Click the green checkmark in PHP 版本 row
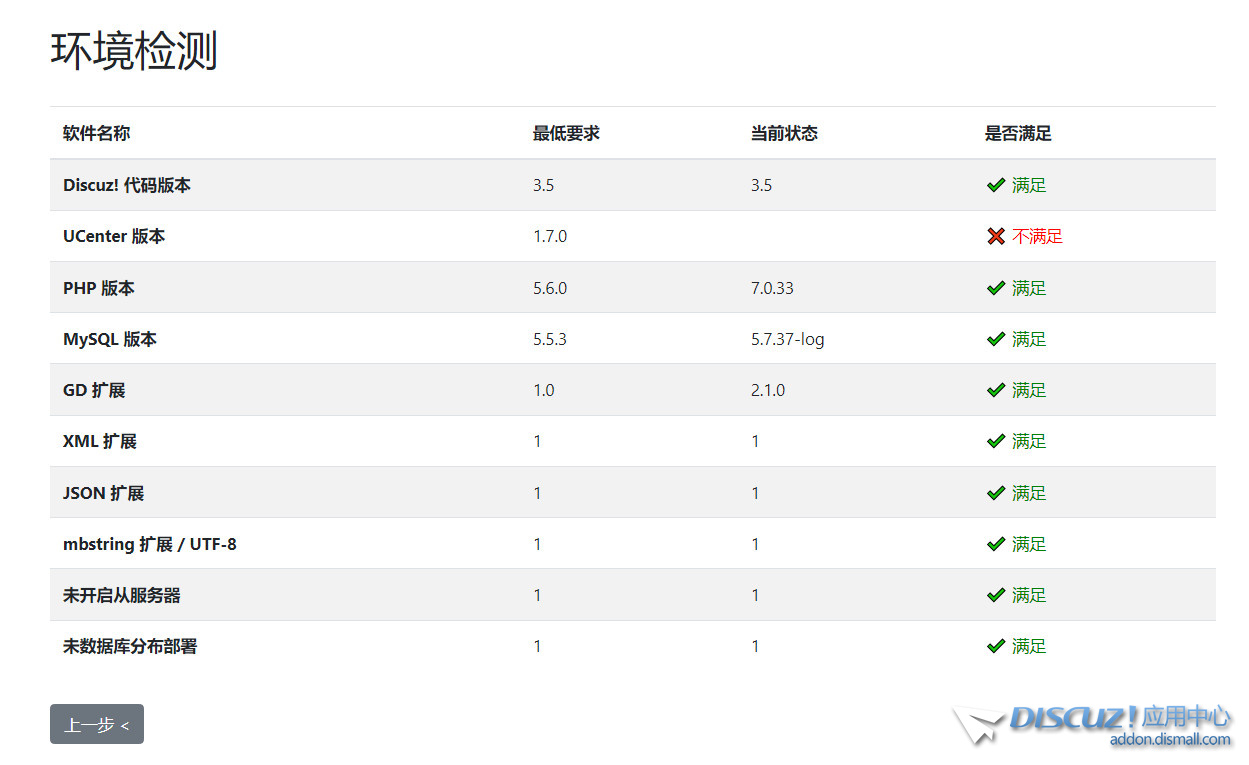This screenshot has width=1249, height=765. (995, 288)
